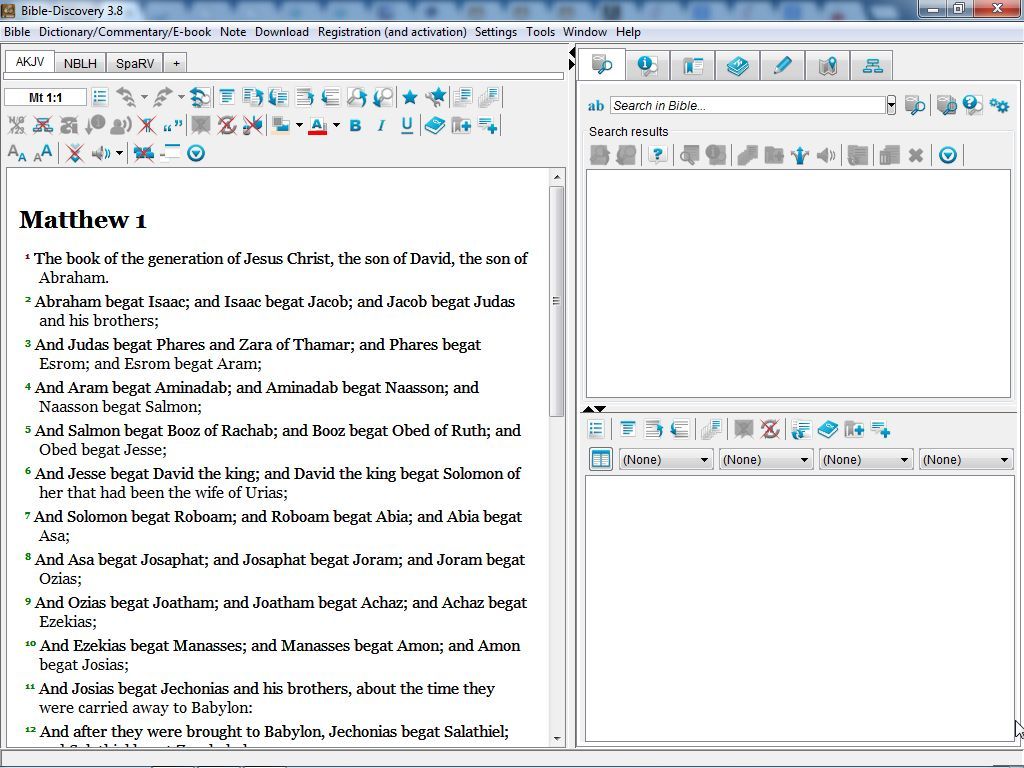Toggle the crossed-out hierarchy icon
The width and height of the screenshot is (1024, 768).
[x=43, y=125]
